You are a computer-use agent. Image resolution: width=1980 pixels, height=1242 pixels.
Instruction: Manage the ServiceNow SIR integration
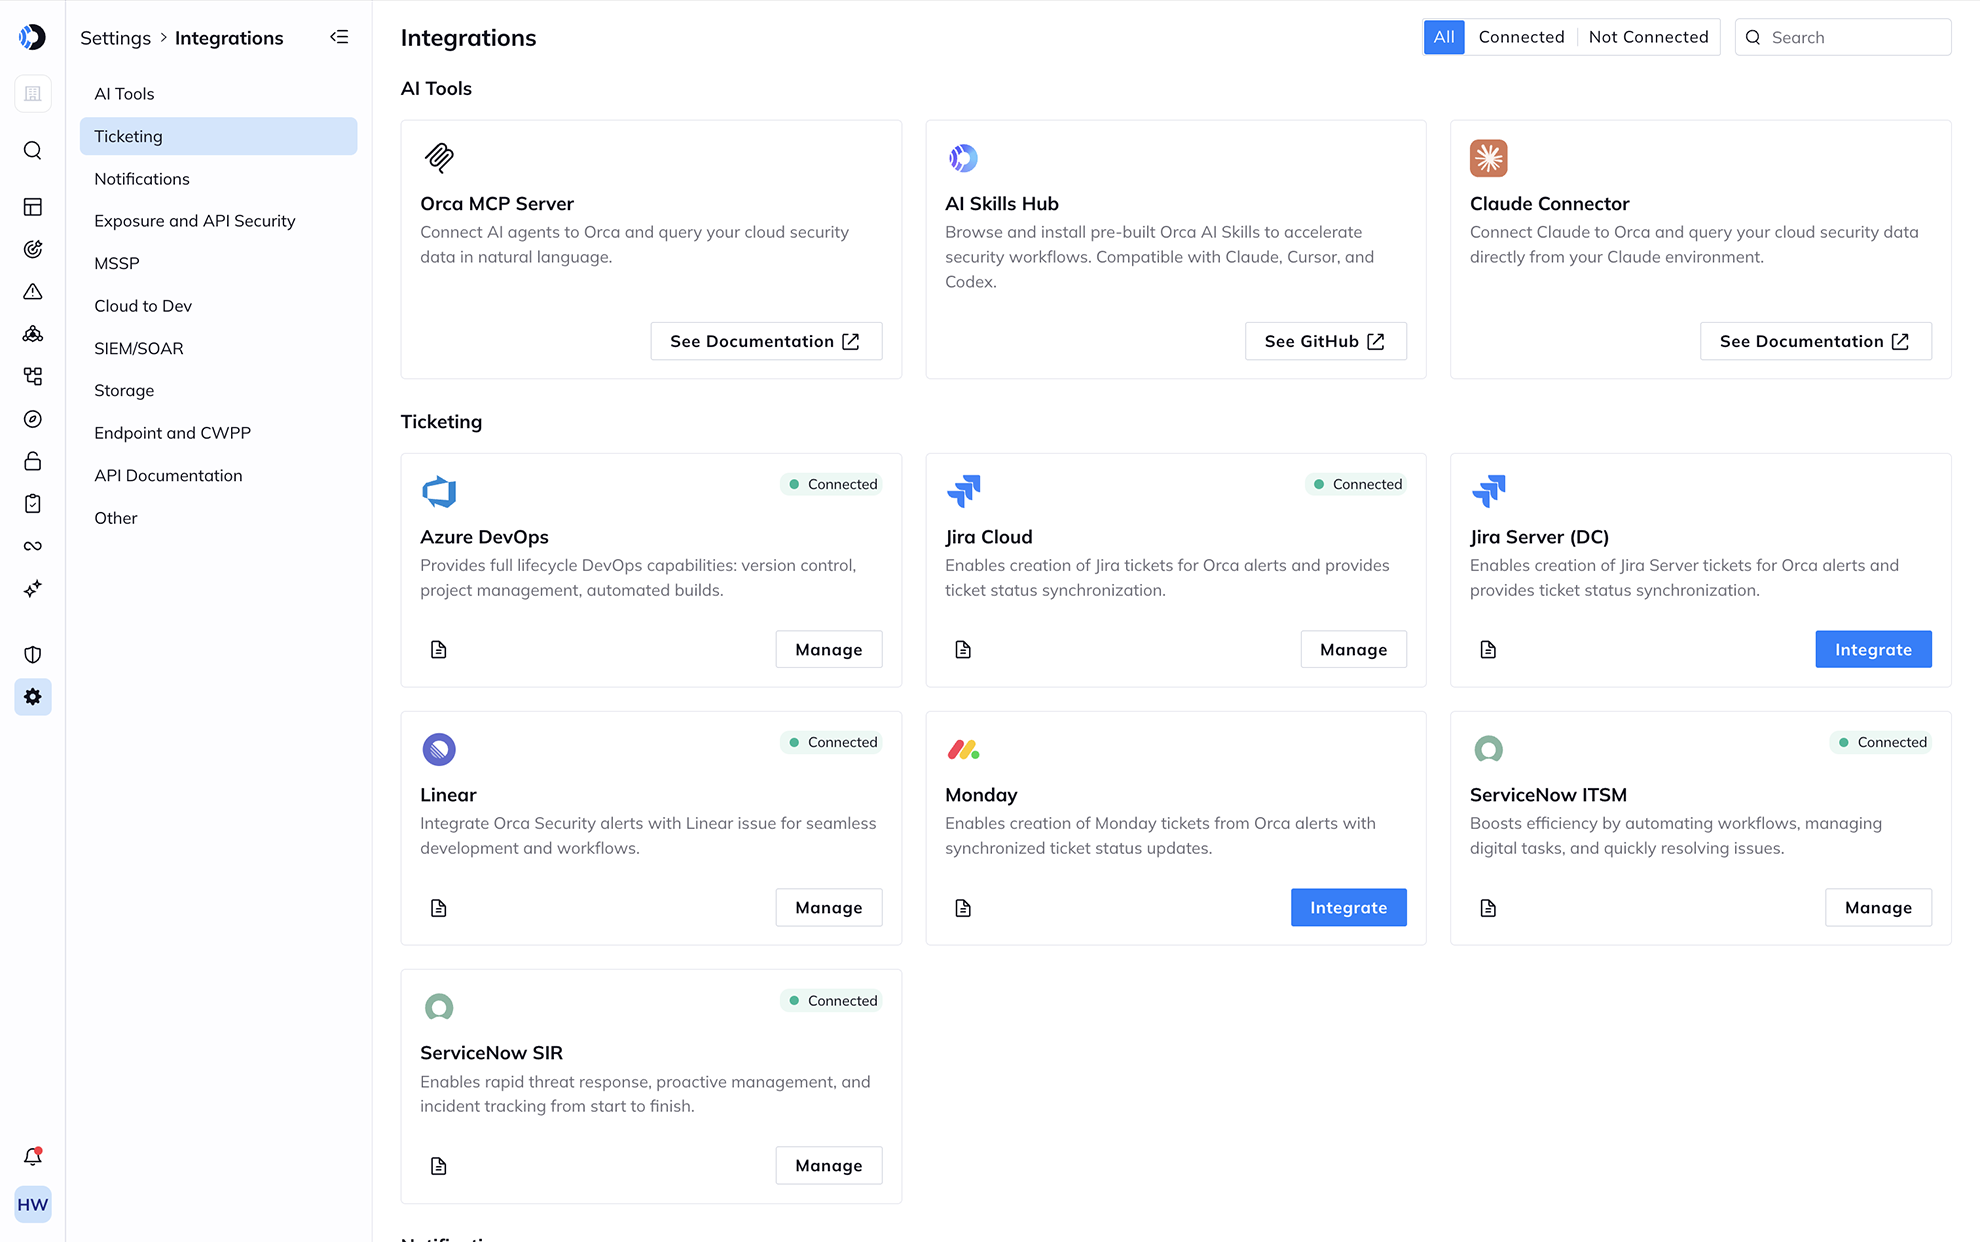[828, 1165]
